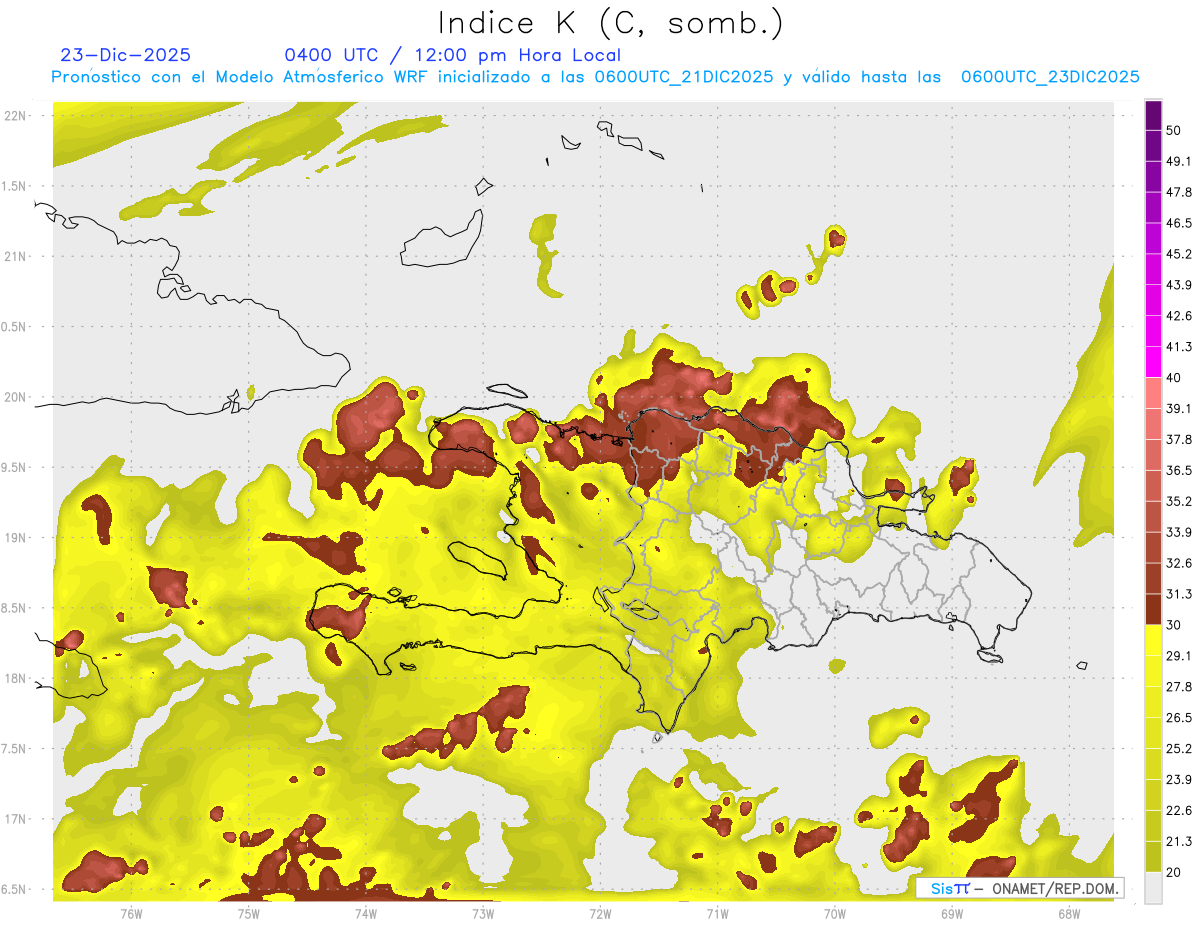Click the colorbar value '43.9'

click(1178, 285)
